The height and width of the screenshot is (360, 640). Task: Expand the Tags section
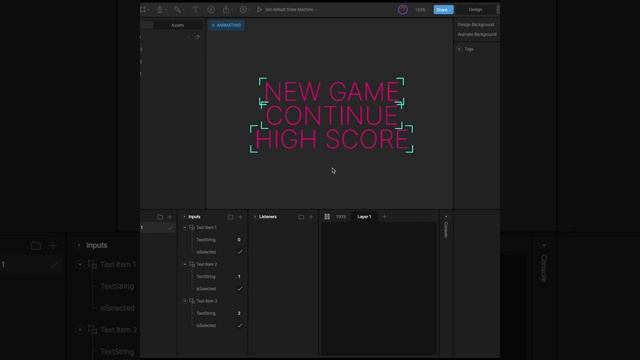pos(459,49)
